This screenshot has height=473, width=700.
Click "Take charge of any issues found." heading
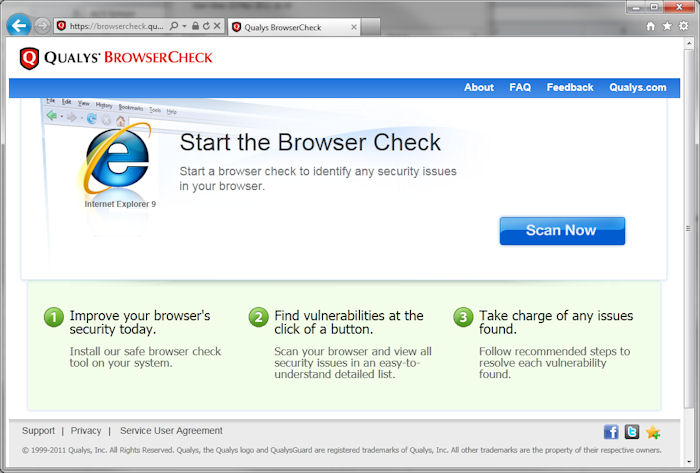click(556, 322)
